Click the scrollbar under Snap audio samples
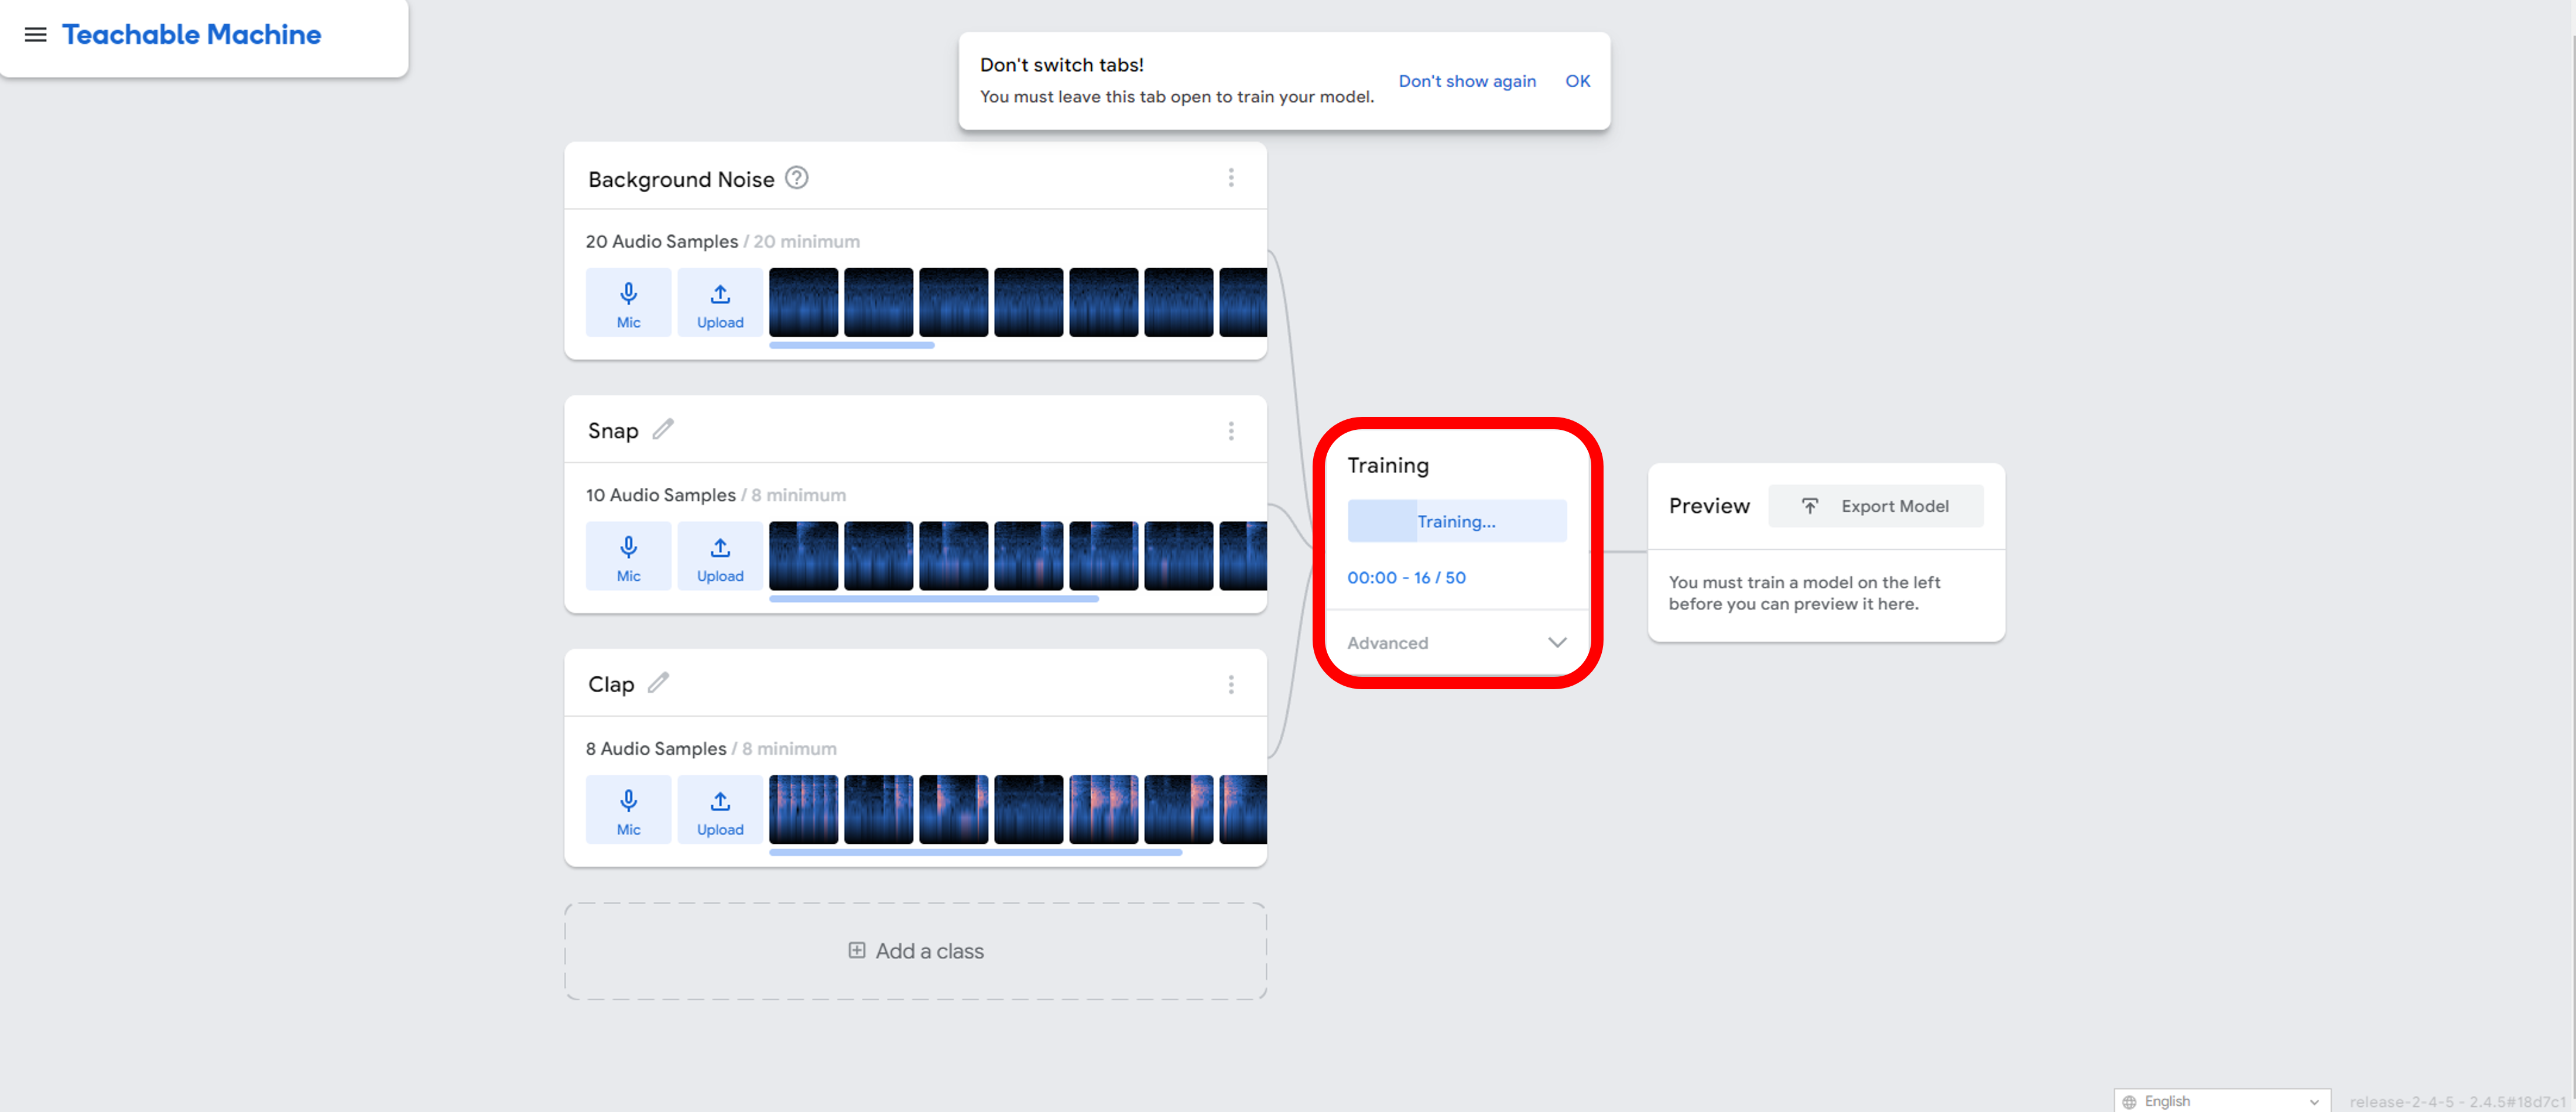This screenshot has width=2576, height=1112. [933, 599]
